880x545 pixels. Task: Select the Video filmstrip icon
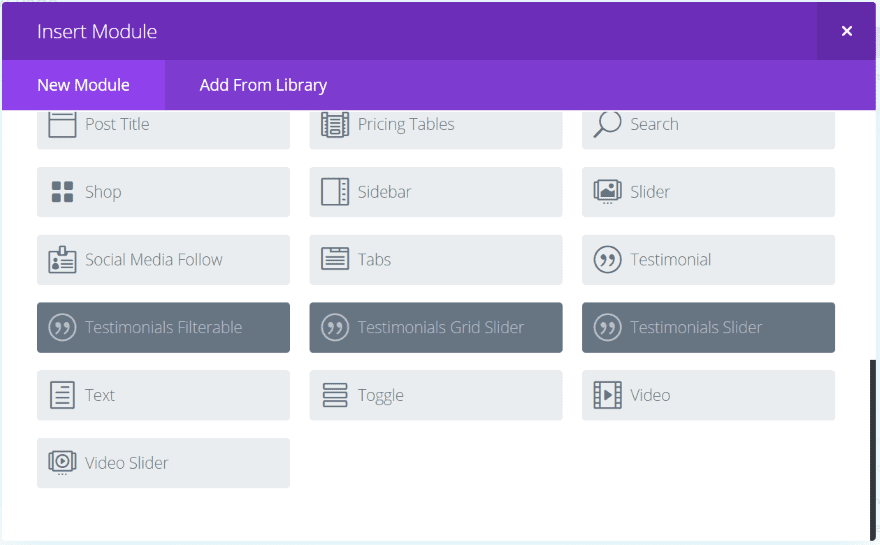point(607,395)
